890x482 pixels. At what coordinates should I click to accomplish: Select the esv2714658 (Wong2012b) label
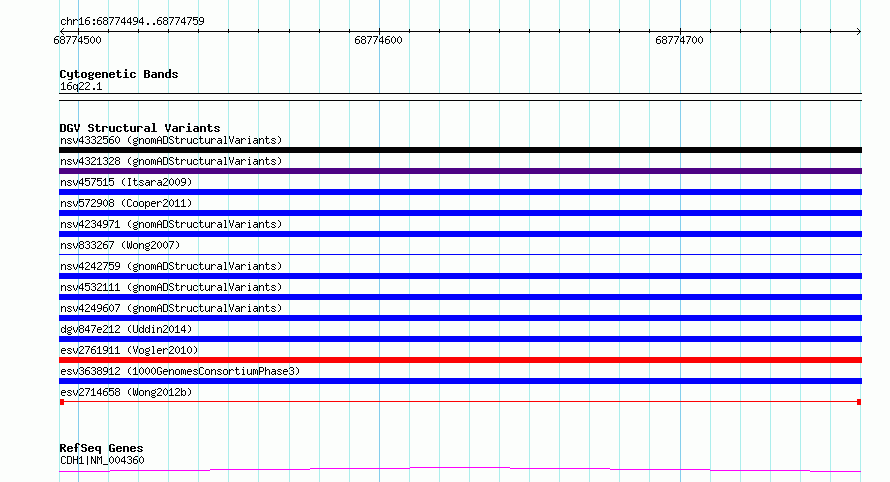click(126, 392)
